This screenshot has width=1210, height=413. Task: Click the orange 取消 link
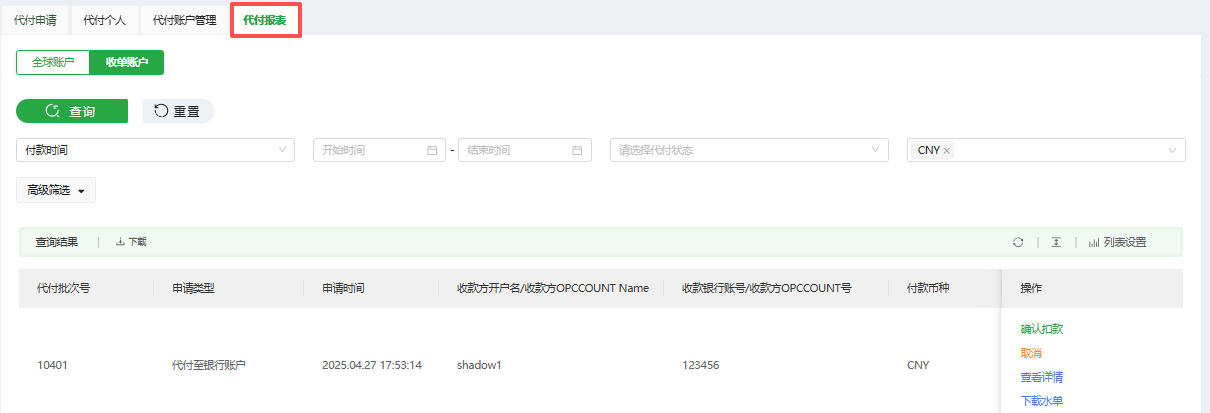pyautogui.click(x=1031, y=353)
